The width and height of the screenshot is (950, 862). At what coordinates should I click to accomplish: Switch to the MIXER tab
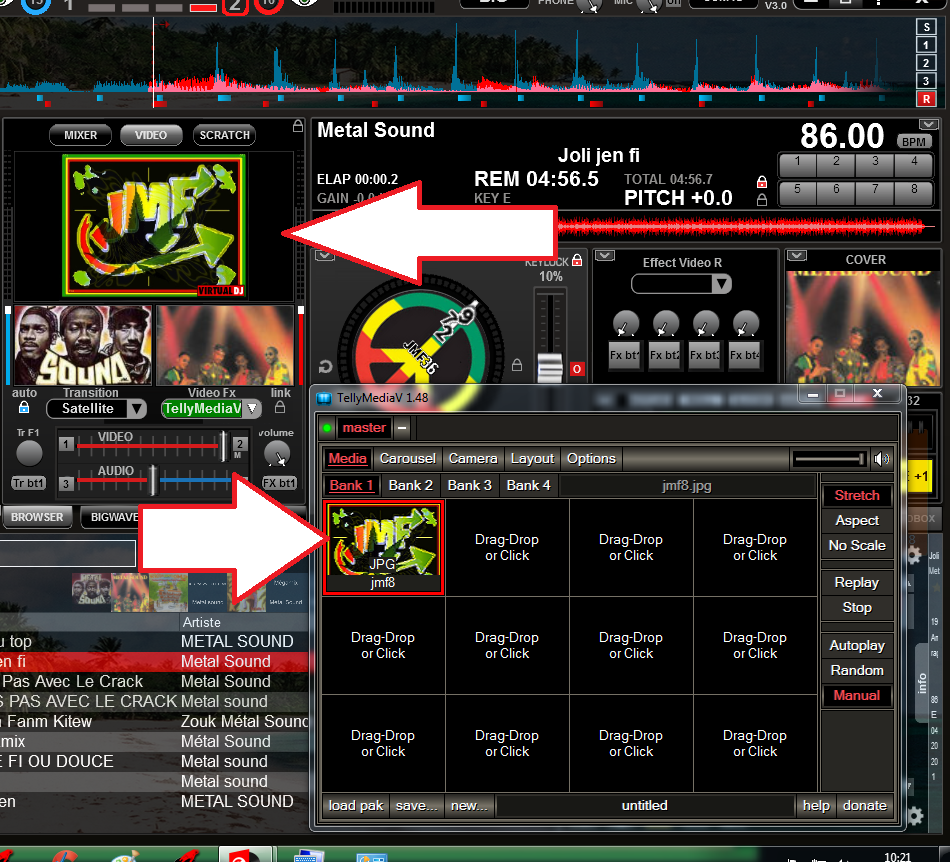(x=81, y=135)
